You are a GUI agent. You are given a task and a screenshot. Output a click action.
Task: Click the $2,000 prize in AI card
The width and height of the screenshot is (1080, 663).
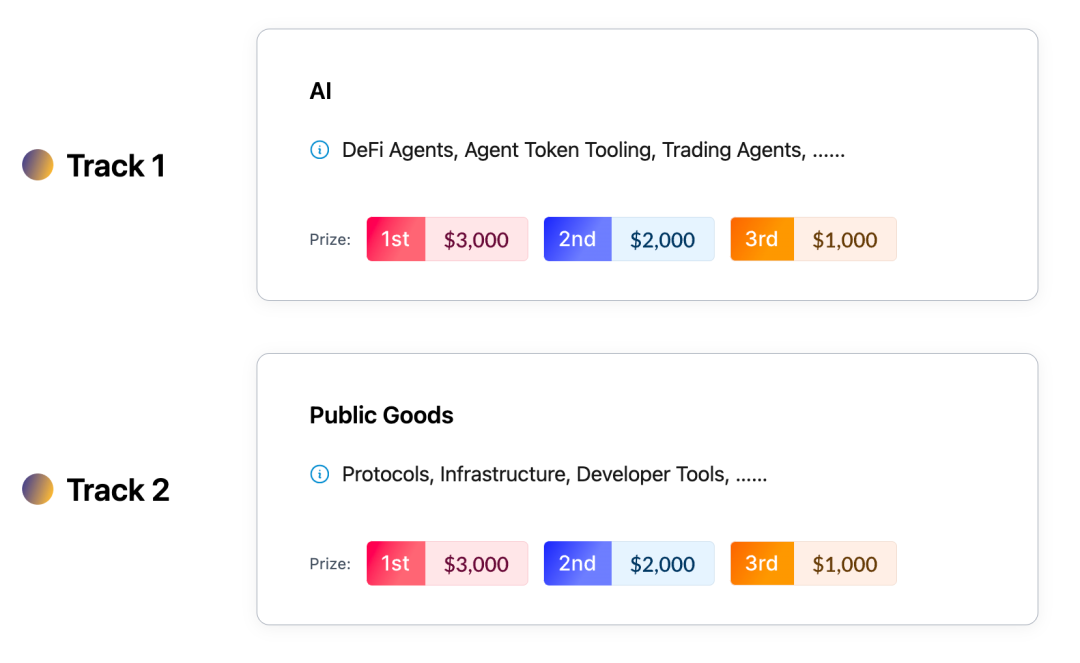tap(662, 240)
